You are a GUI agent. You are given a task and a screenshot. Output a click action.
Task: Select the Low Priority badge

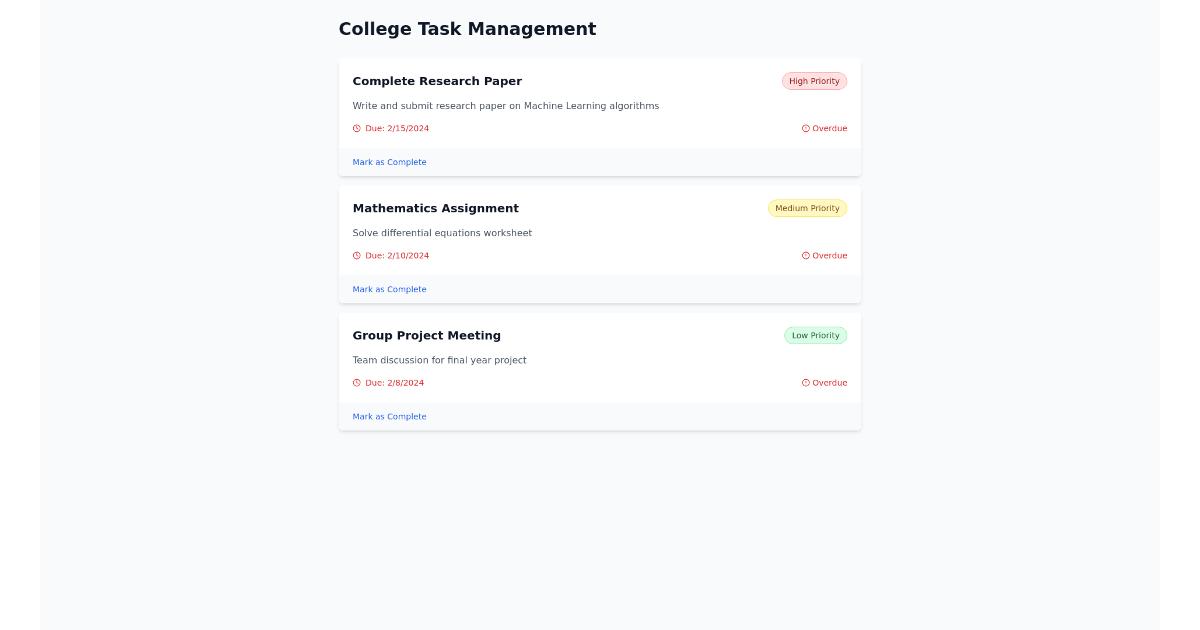coord(815,335)
